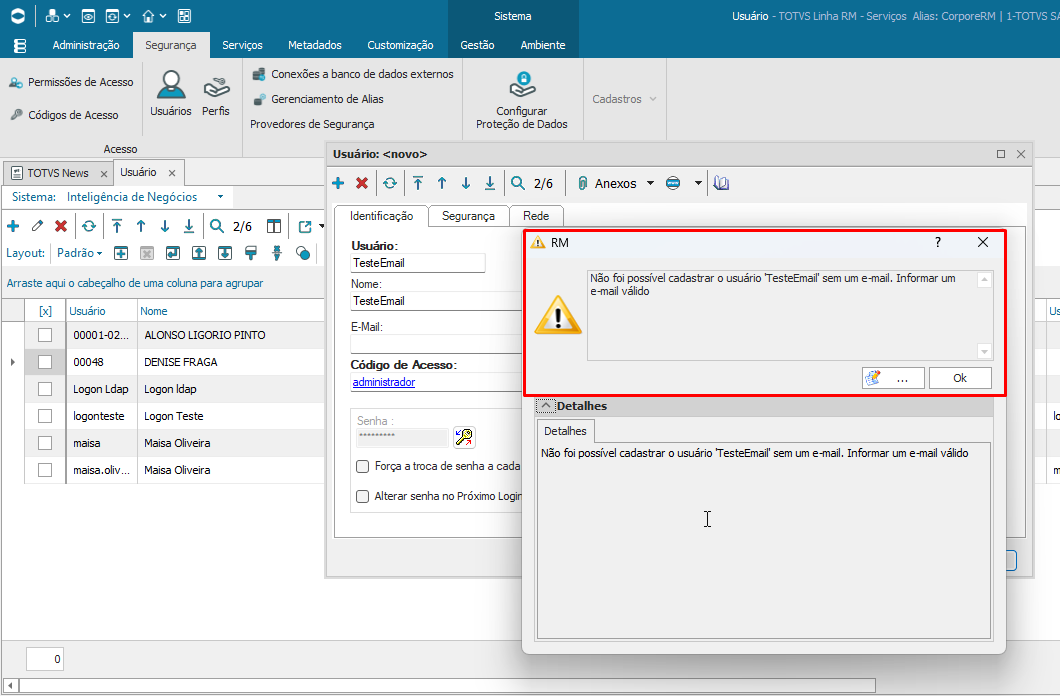Click the message box scroll-down arrow
The width and height of the screenshot is (1060, 696).
click(984, 351)
